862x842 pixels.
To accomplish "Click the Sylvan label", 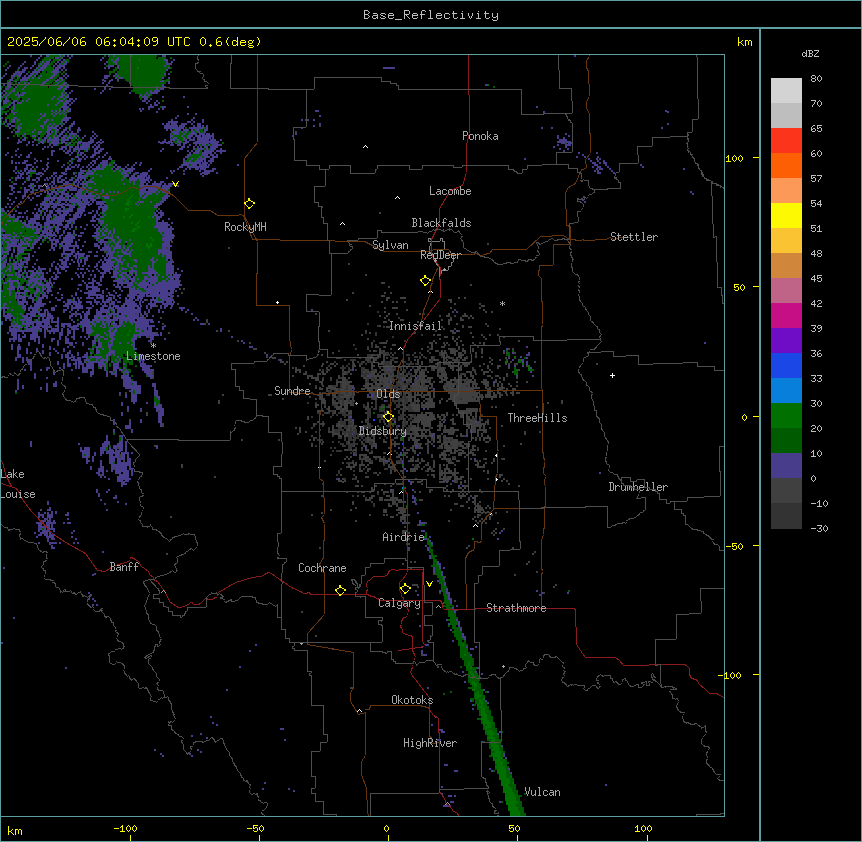I will pyautogui.click(x=390, y=245).
